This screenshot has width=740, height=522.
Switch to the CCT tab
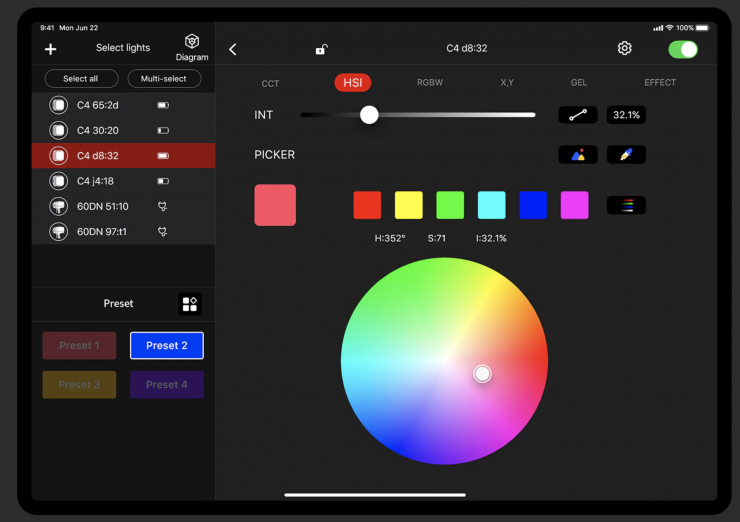(x=270, y=83)
